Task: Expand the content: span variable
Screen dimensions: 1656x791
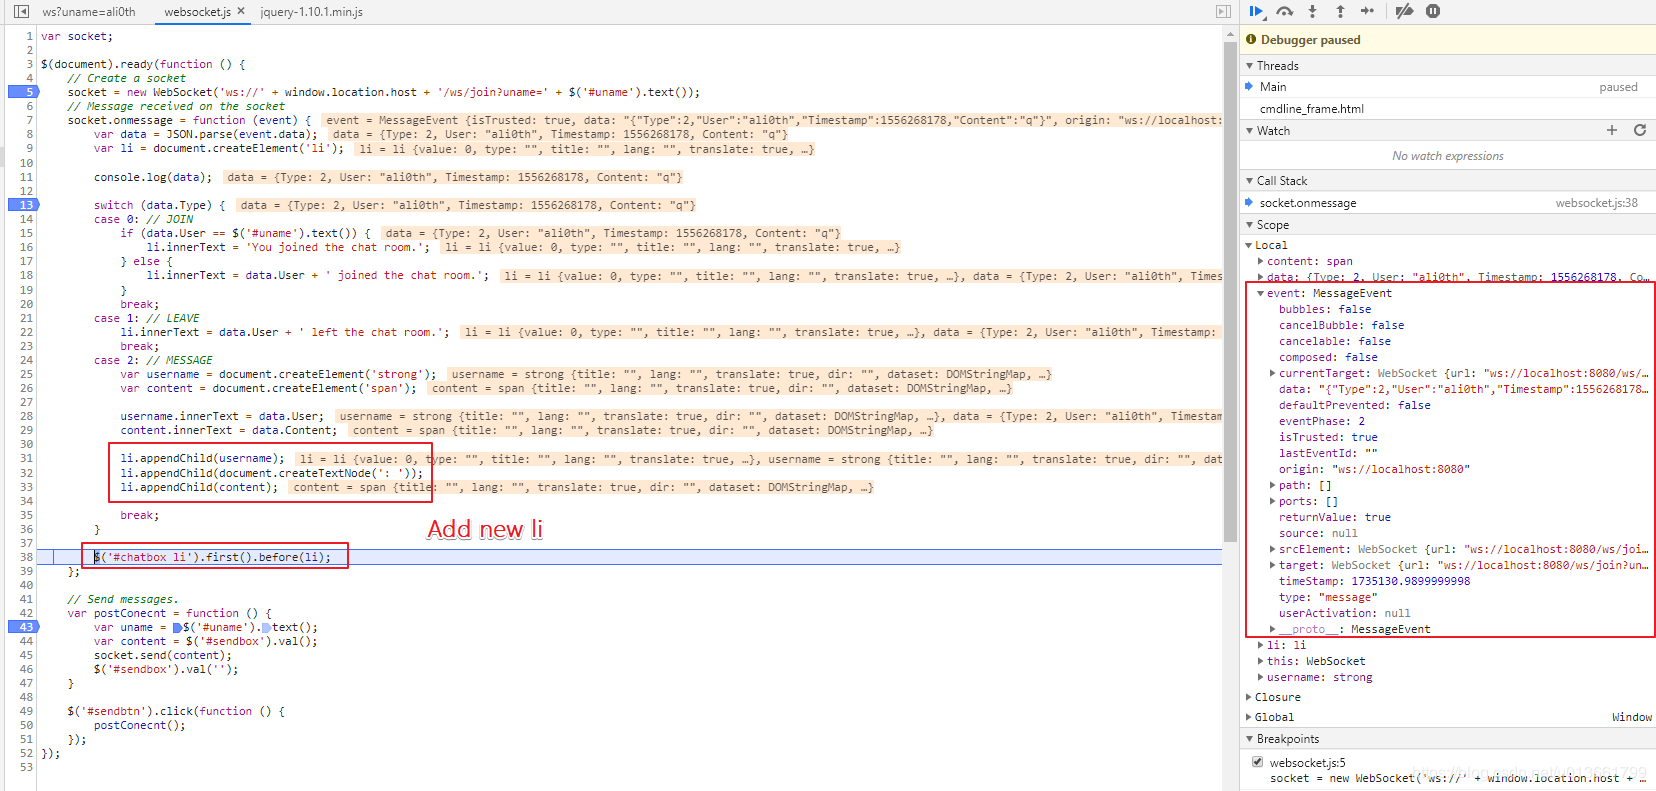Action: pyautogui.click(x=1261, y=261)
